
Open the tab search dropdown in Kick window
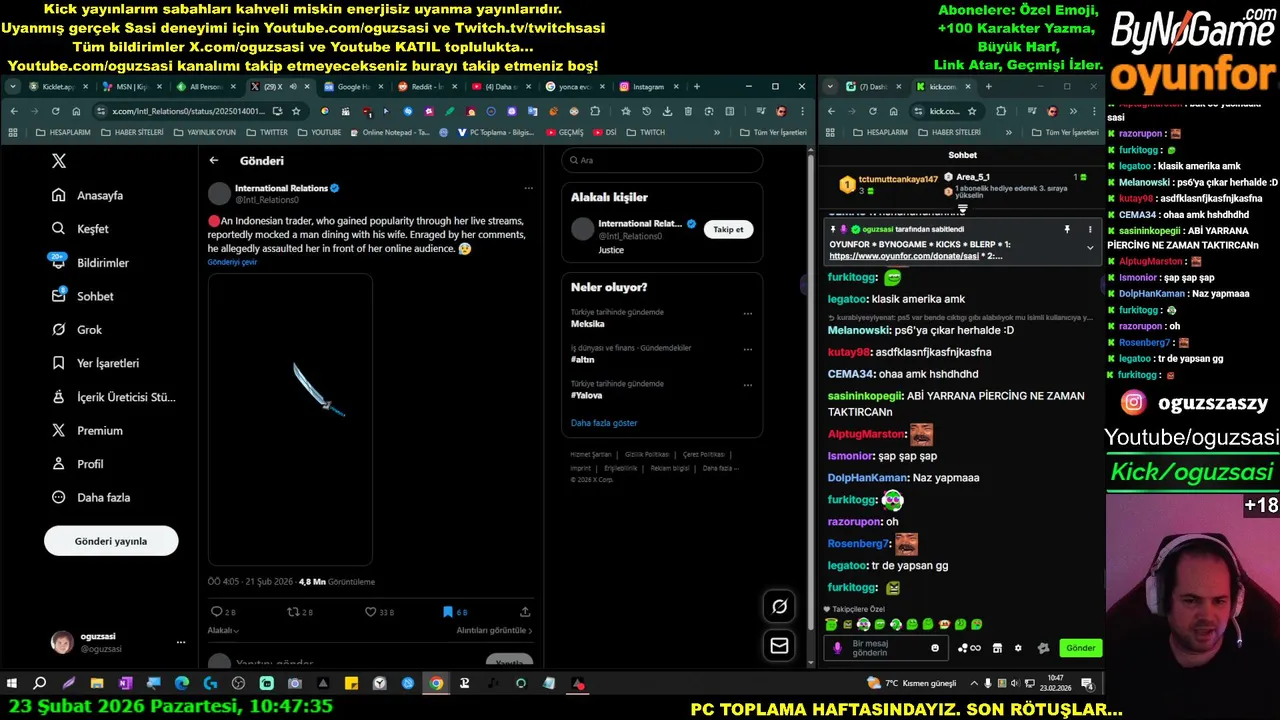tap(830, 87)
